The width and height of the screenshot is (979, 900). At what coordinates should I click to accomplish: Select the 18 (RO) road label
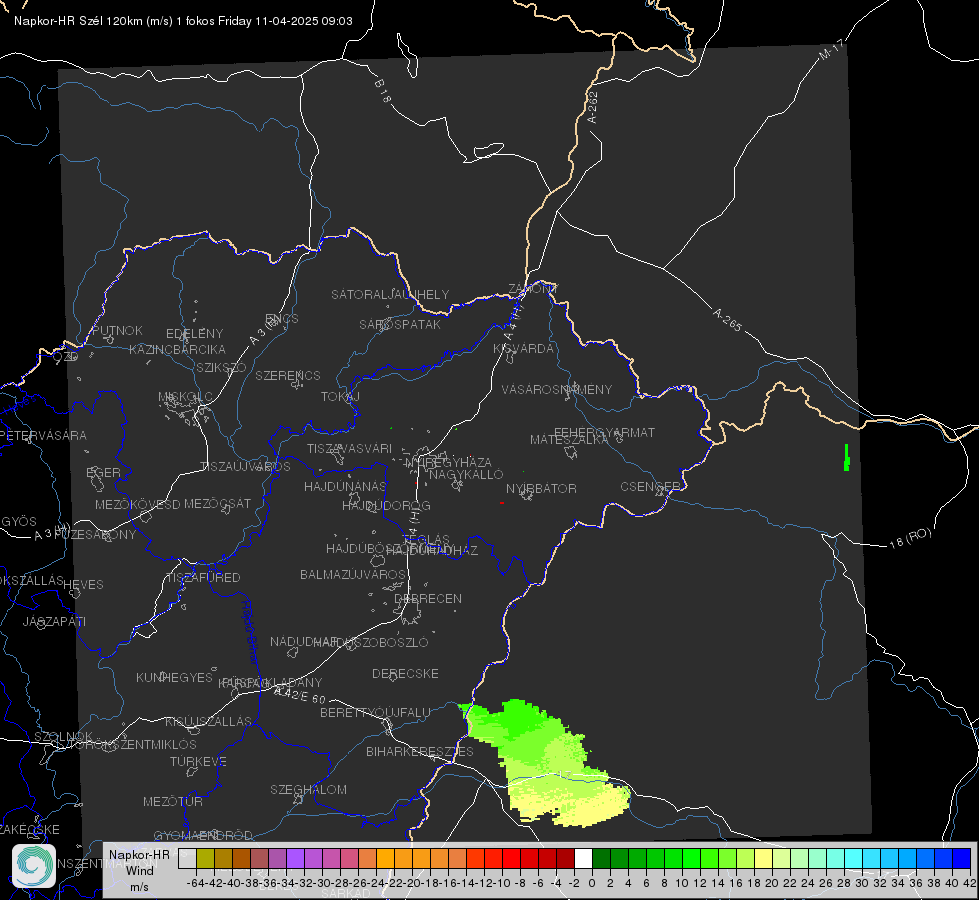[910, 538]
